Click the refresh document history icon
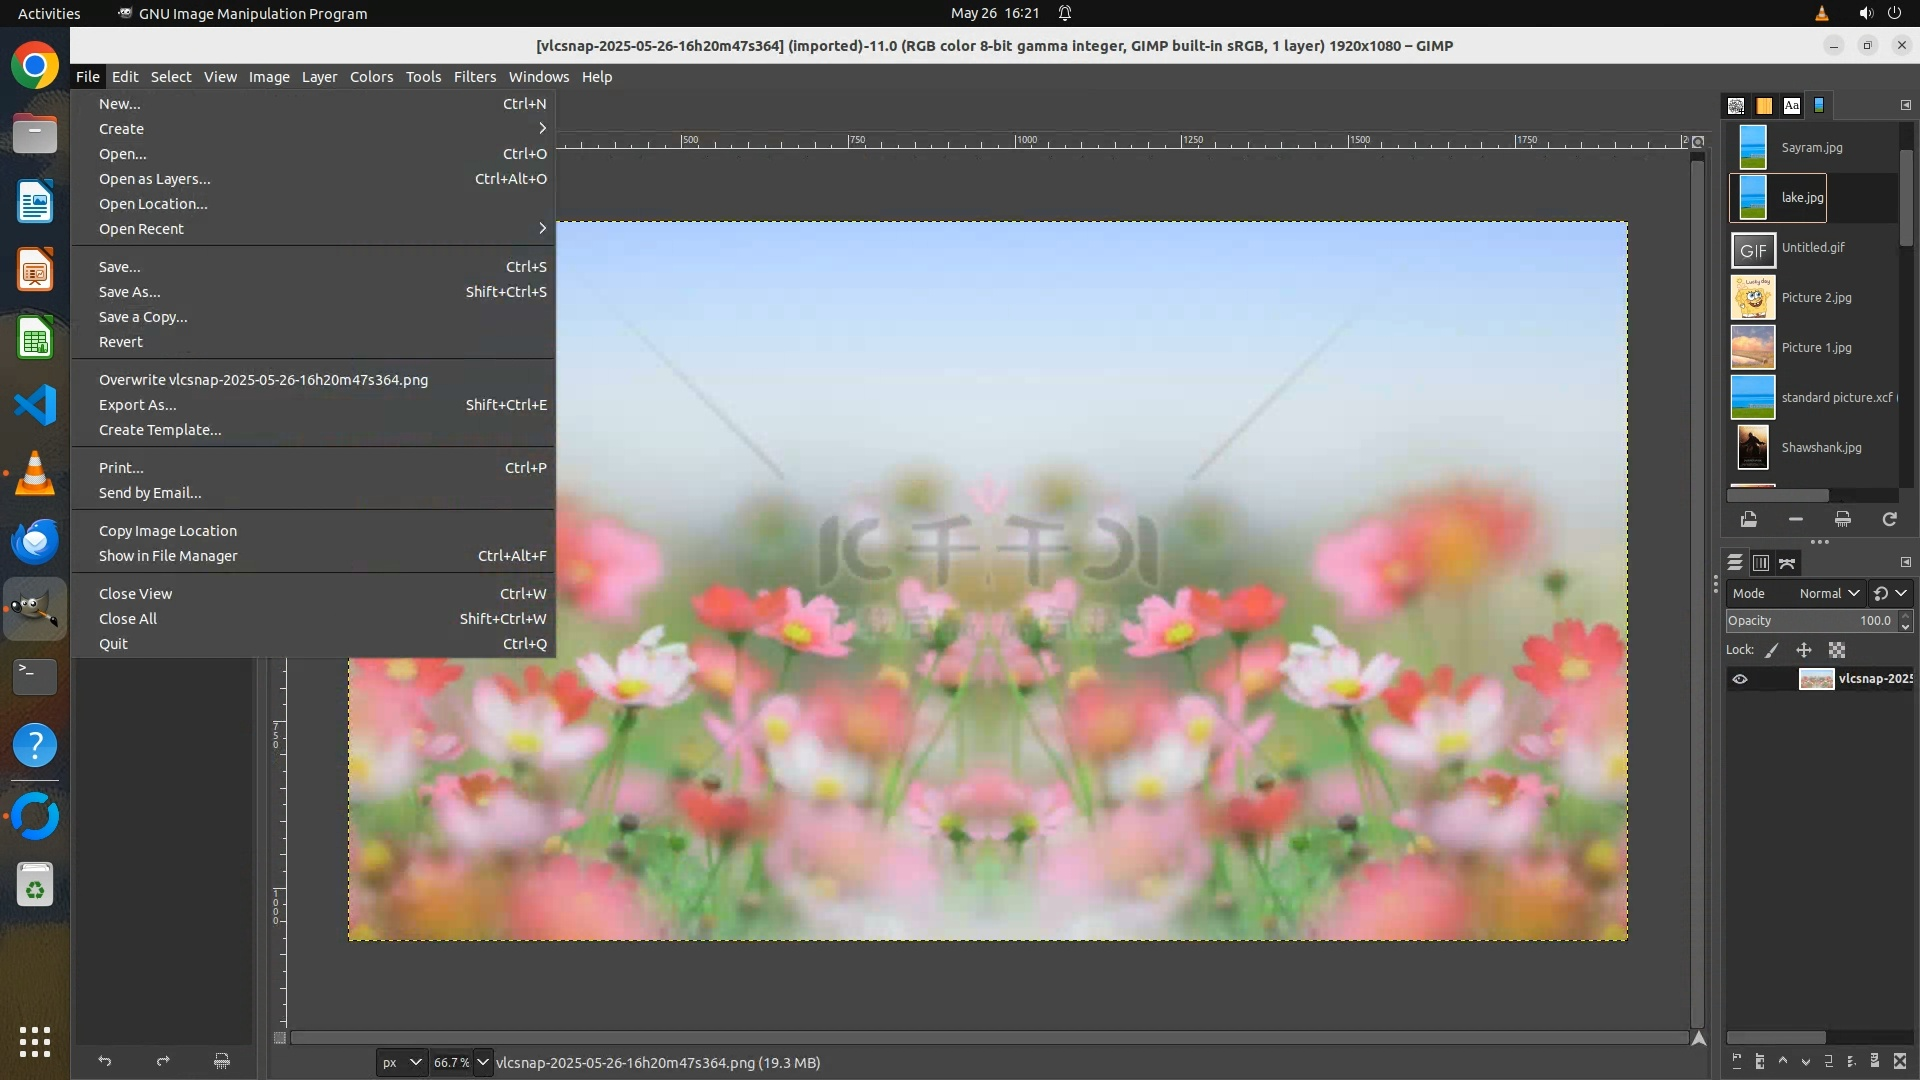This screenshot has width=1920, height=1080. [x=1889, y=519]
